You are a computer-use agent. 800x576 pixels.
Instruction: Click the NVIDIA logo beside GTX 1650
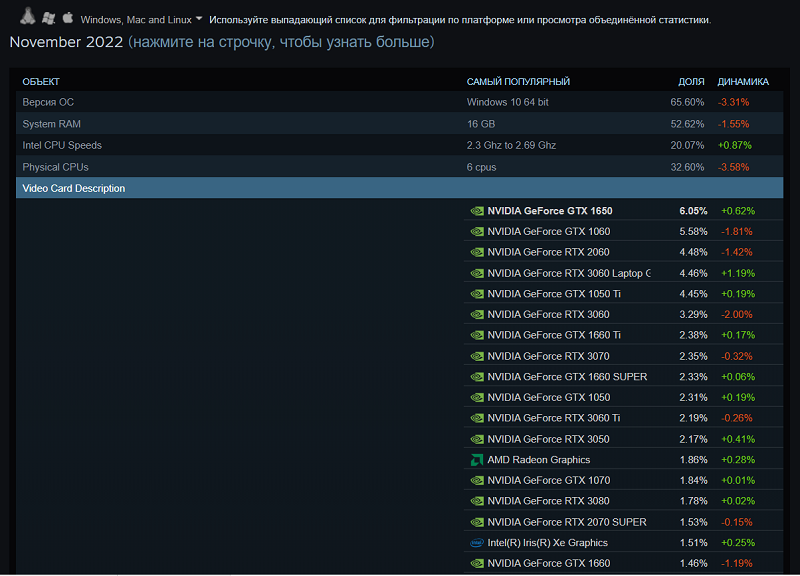pyautogui.click(x=477, y=211)
